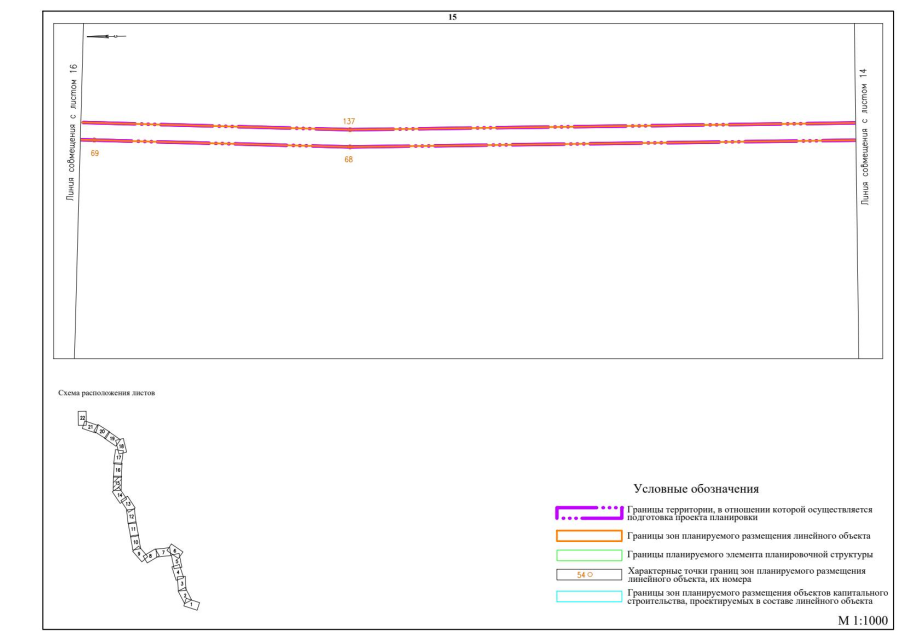The image size is (905, 640).
Task: Click characteristic point label 137
Action: click(x=349, y=121)
